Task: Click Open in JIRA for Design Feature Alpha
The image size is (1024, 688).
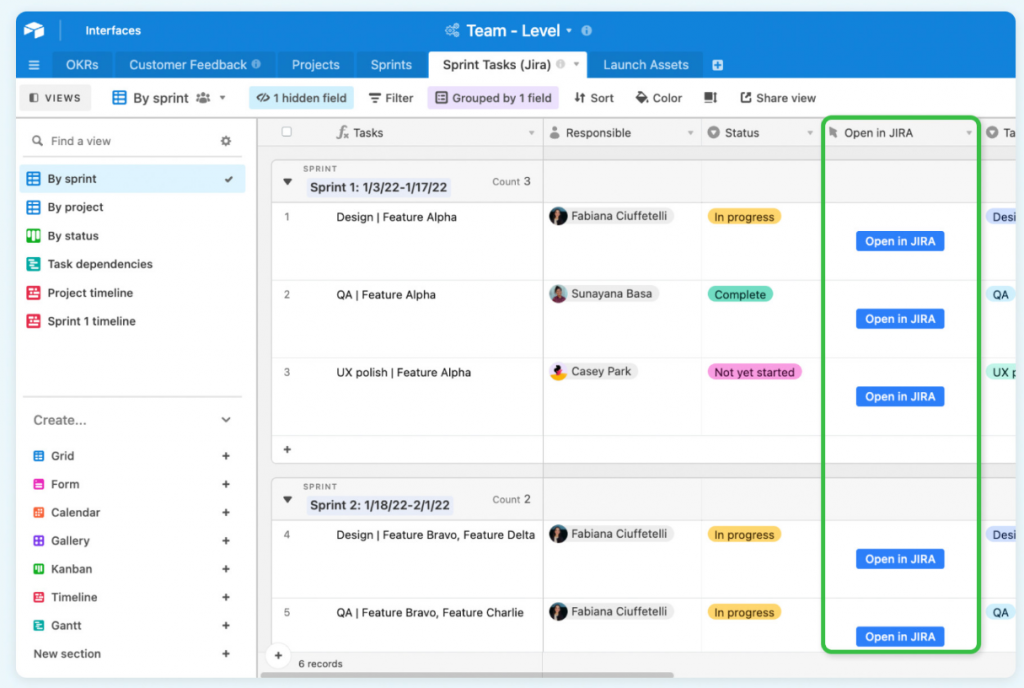Action: tap(900, 241)
